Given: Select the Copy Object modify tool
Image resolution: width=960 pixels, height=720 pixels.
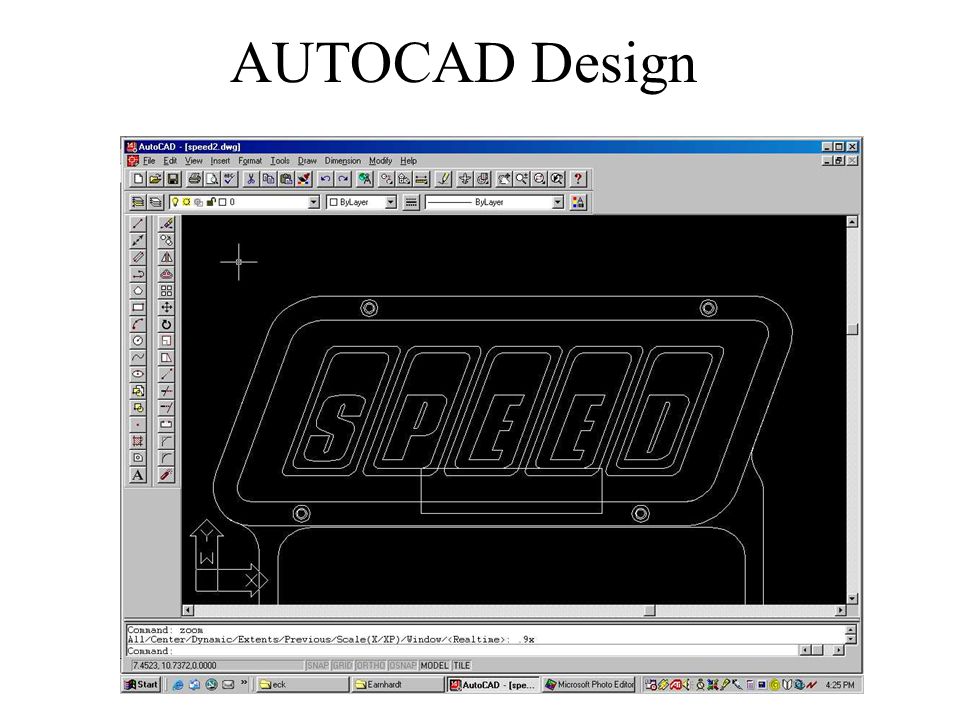Looking at the screenshot, I should pos(166,241).
